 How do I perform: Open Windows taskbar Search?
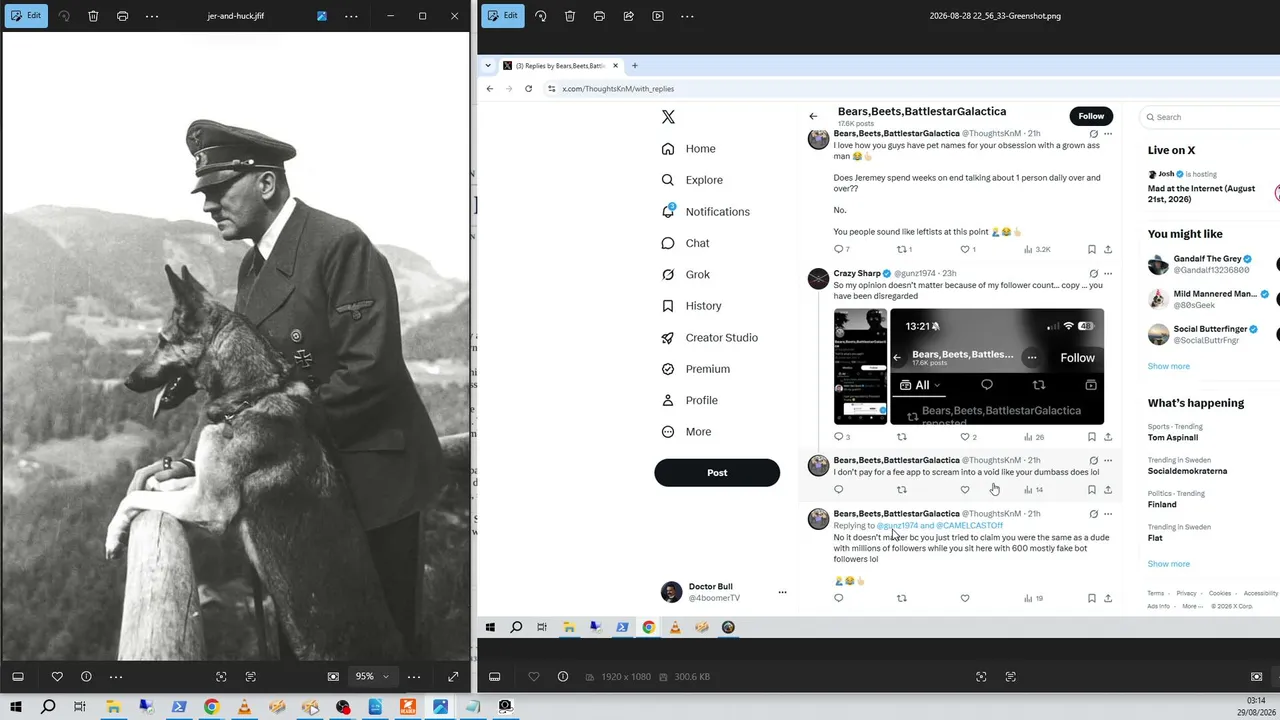tap(48, 707)
